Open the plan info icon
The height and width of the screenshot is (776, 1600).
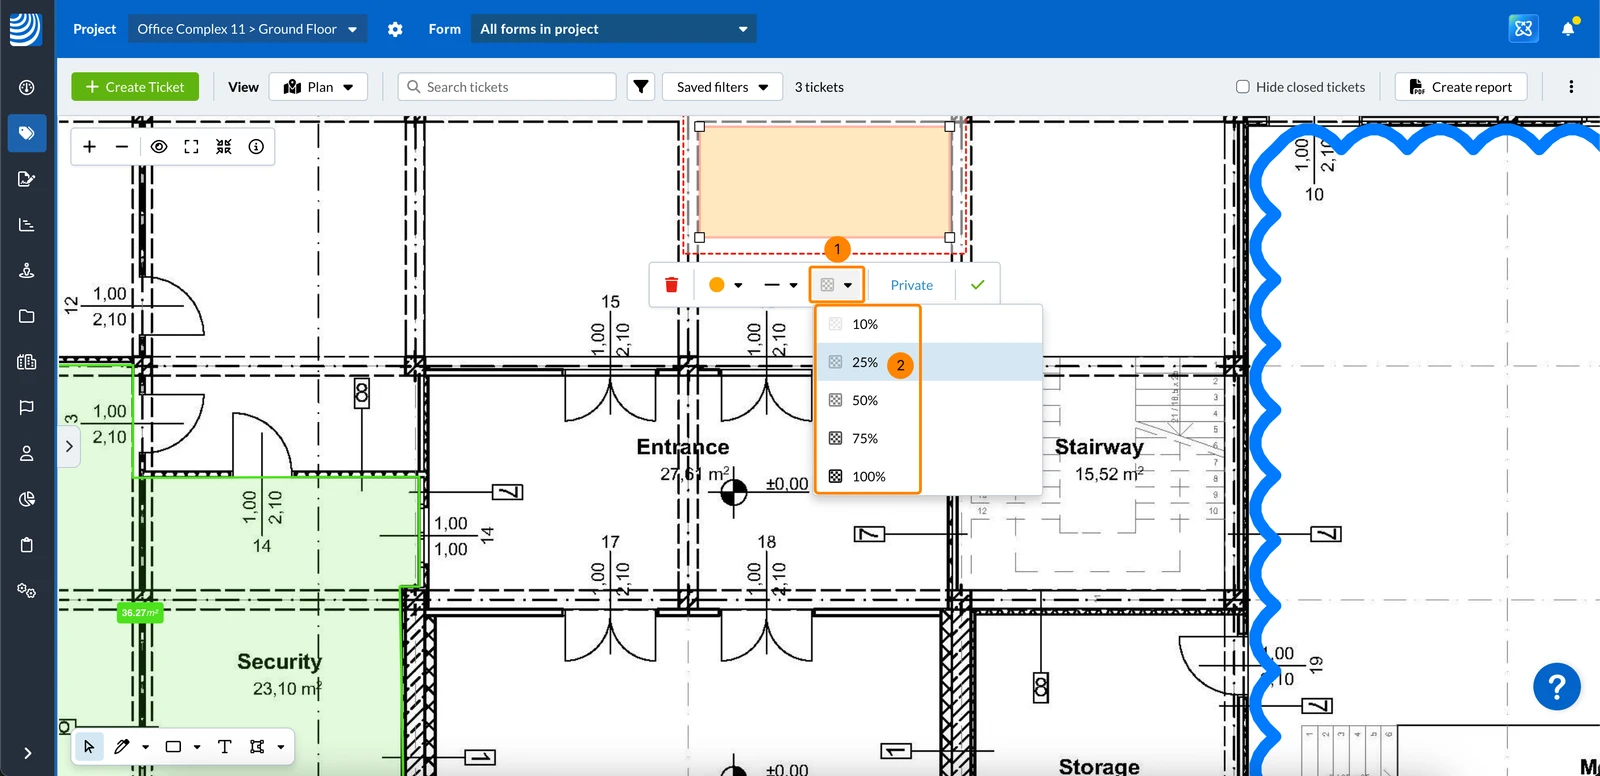[x=256, y=147]
